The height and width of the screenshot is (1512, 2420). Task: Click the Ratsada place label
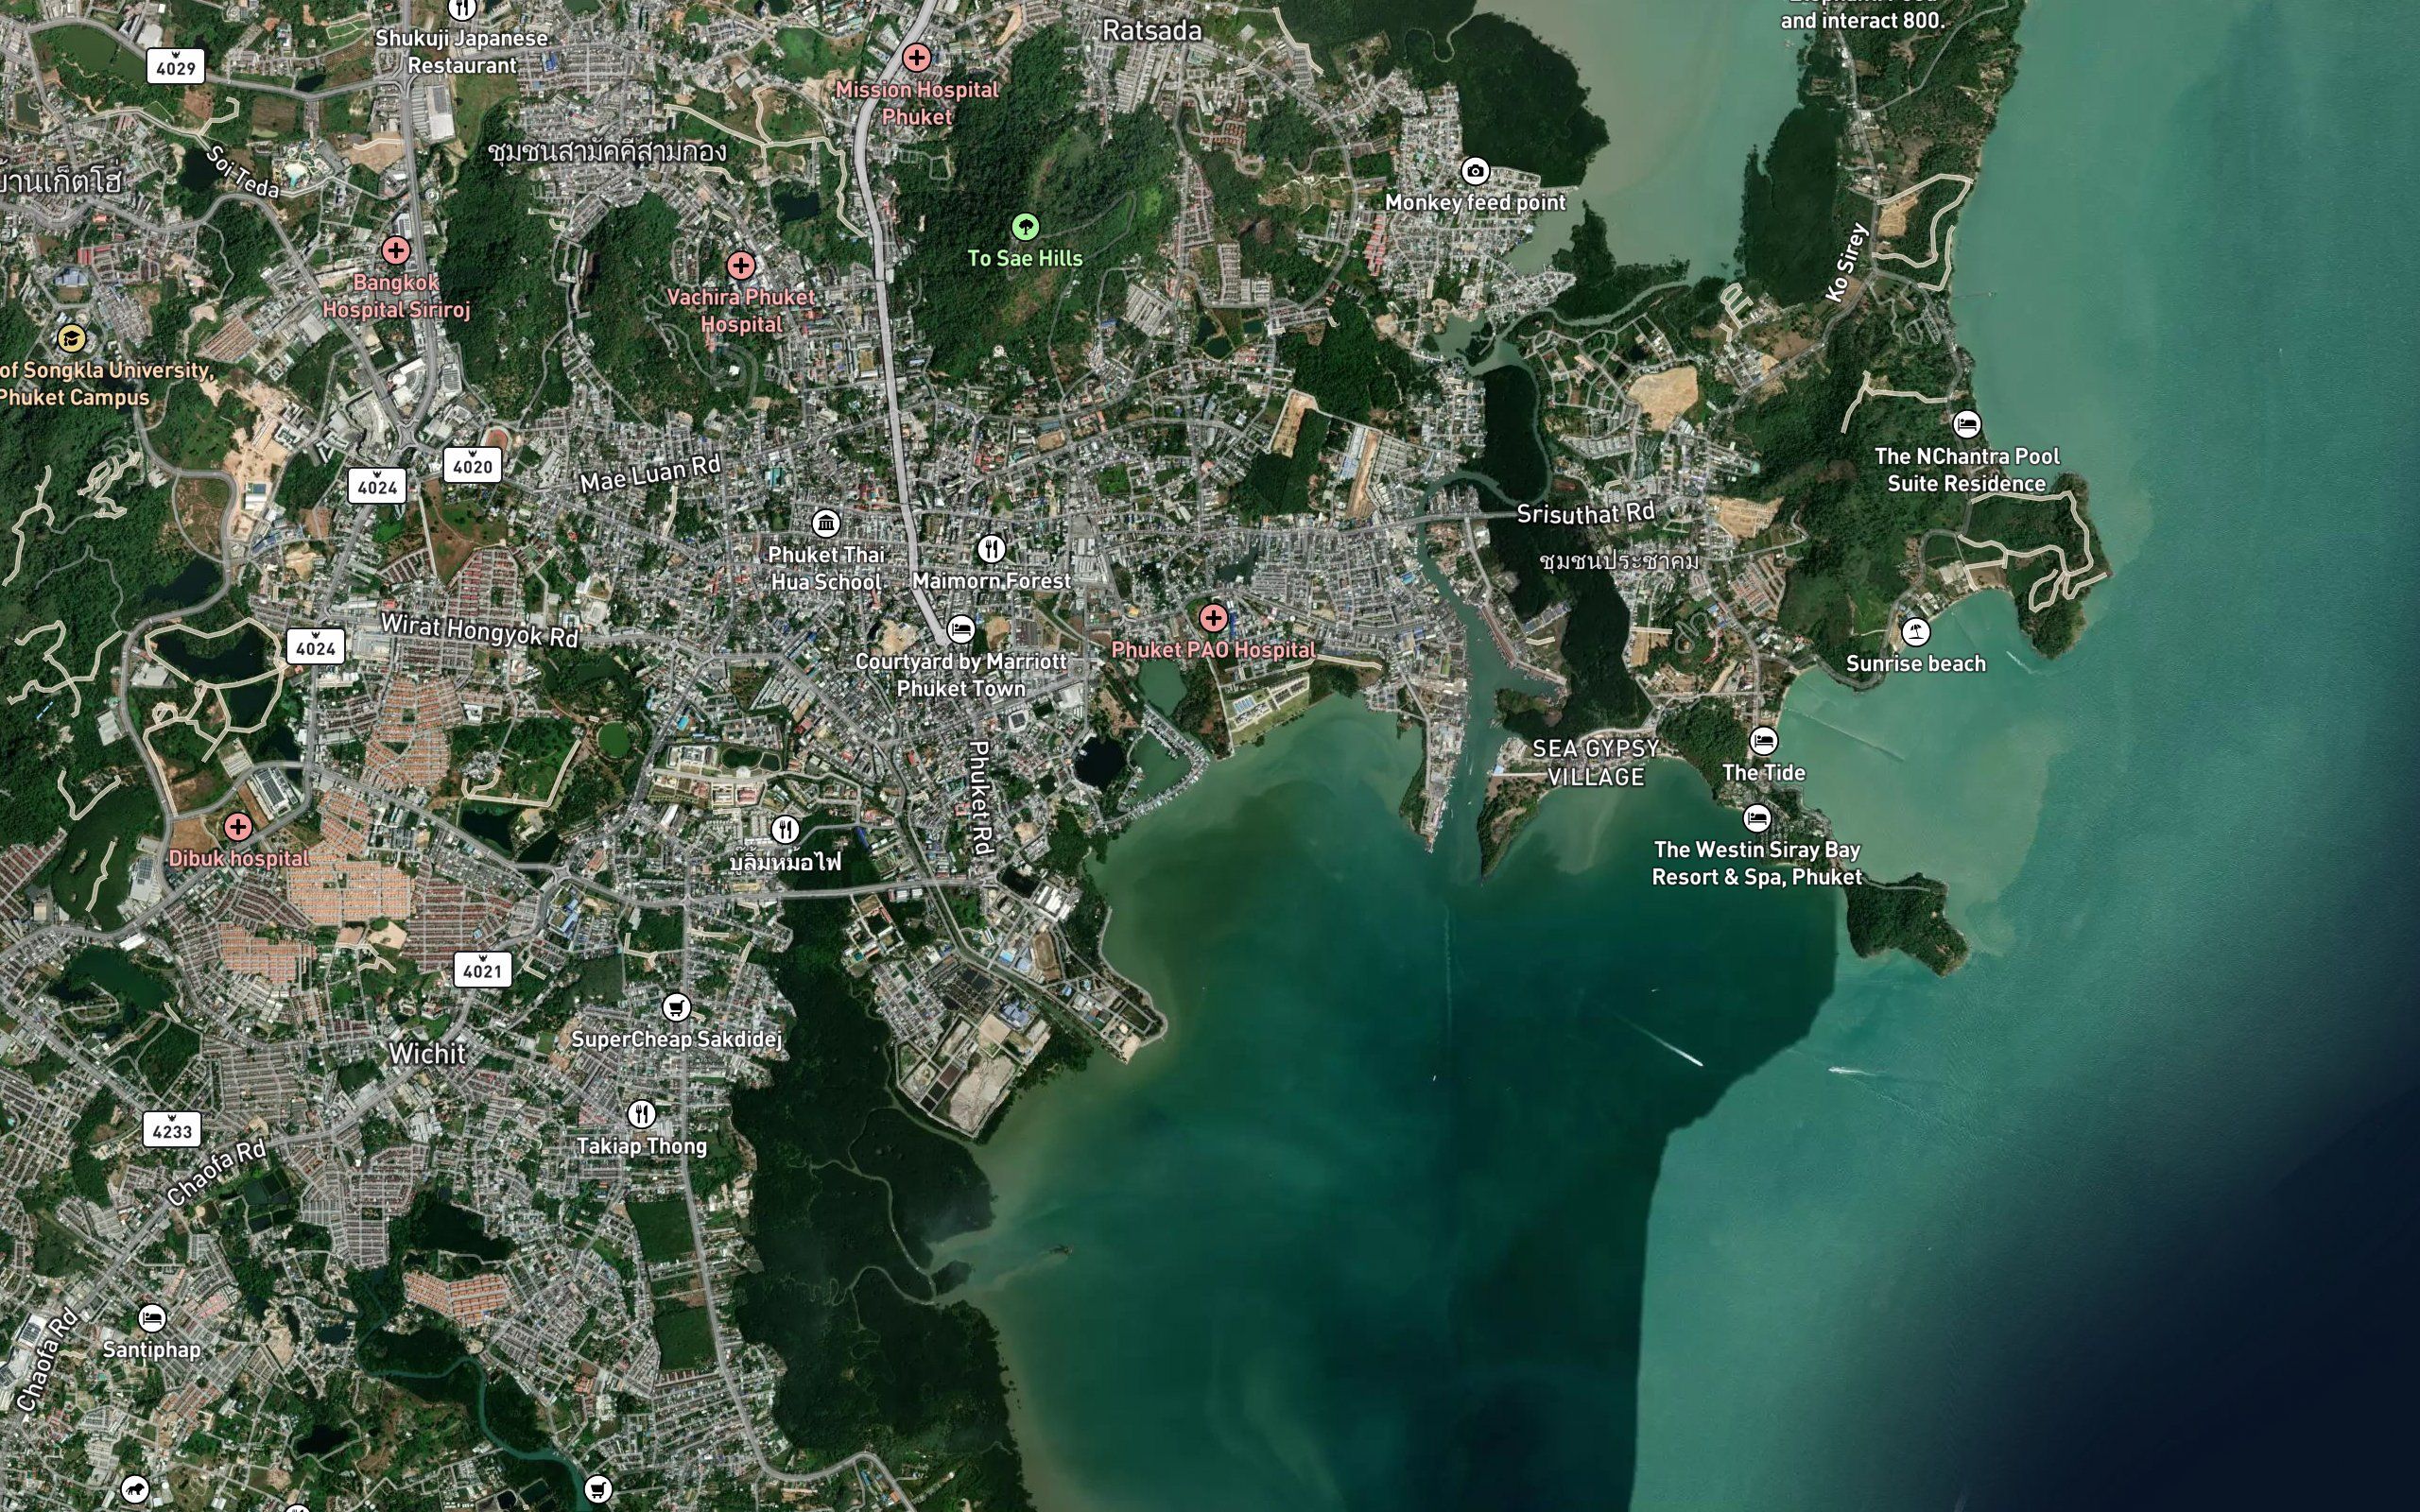pos(1152,31)
